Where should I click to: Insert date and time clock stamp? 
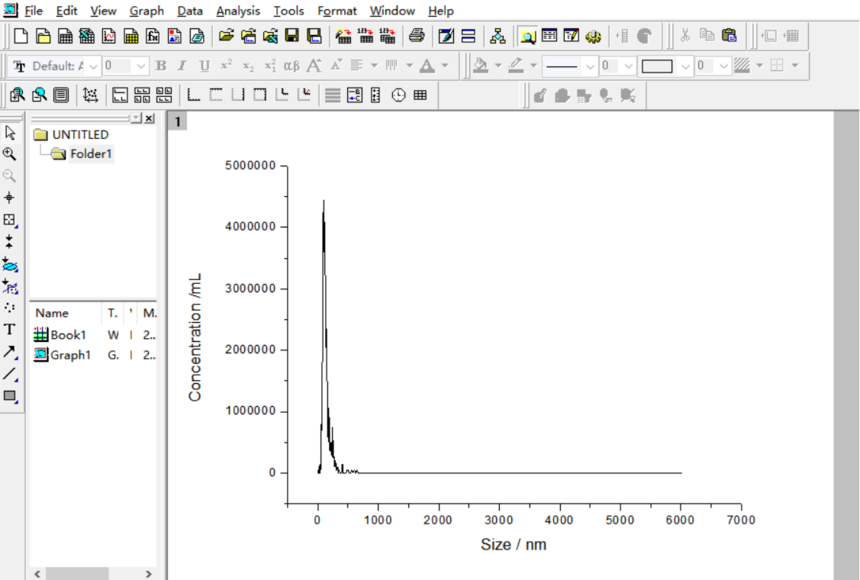tap(398, 95)
